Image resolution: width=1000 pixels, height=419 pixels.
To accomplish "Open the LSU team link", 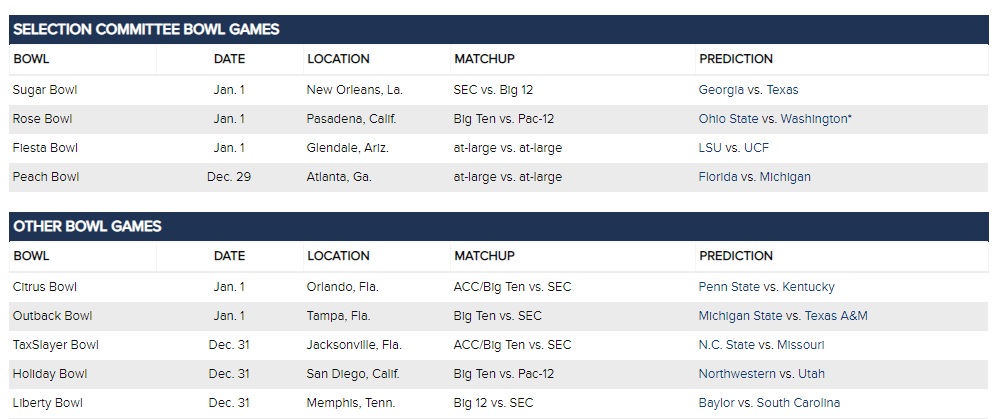I will 710,148.
